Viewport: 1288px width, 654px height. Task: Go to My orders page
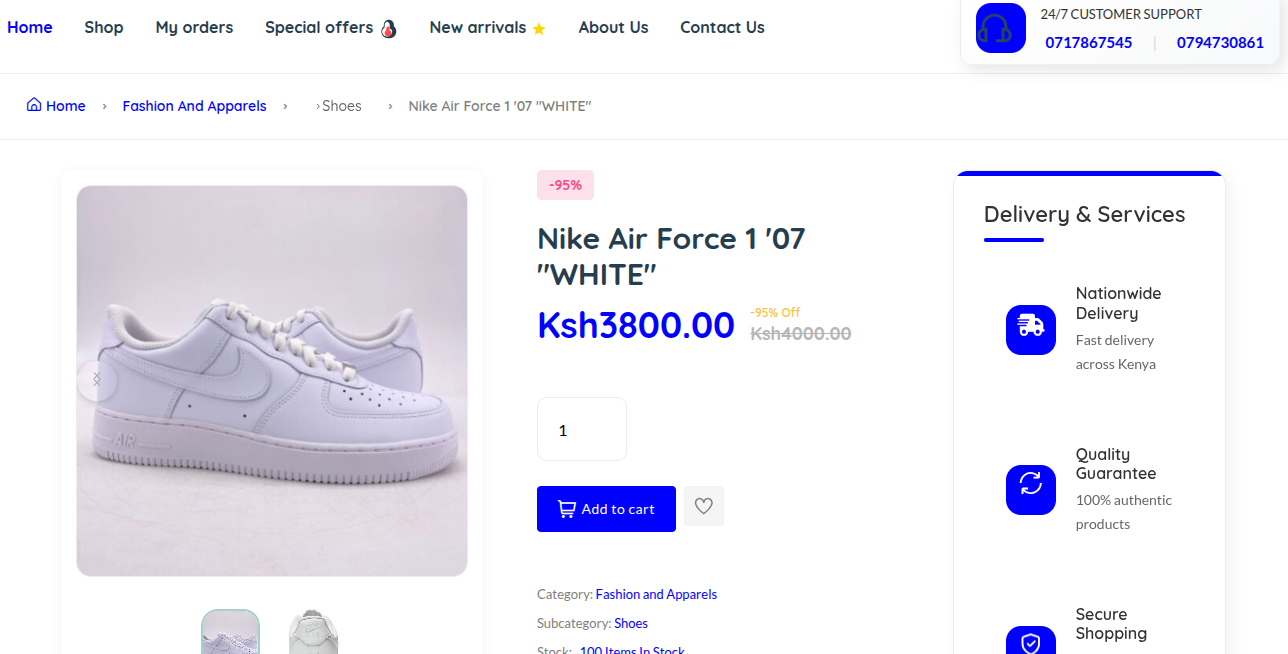(x=194, y=28)
